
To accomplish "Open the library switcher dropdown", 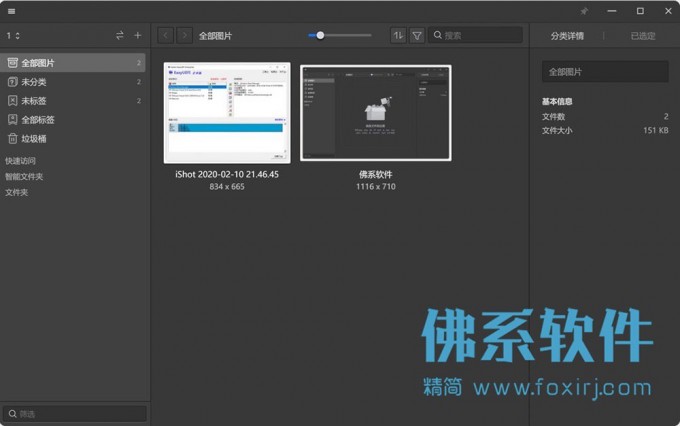I will pos(13,36).
